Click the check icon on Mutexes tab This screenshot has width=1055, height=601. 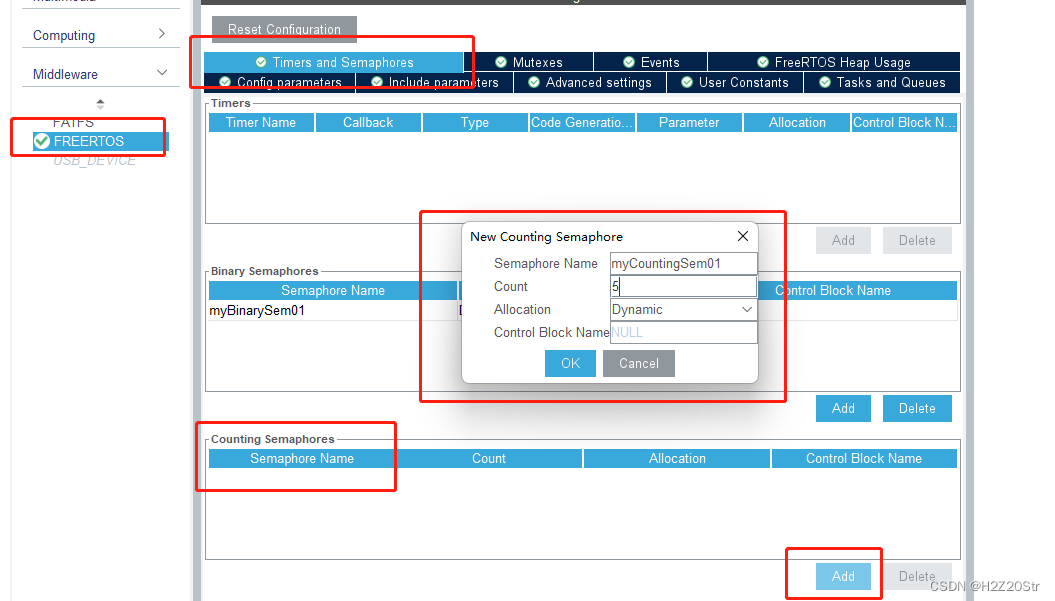click(501, 62)
